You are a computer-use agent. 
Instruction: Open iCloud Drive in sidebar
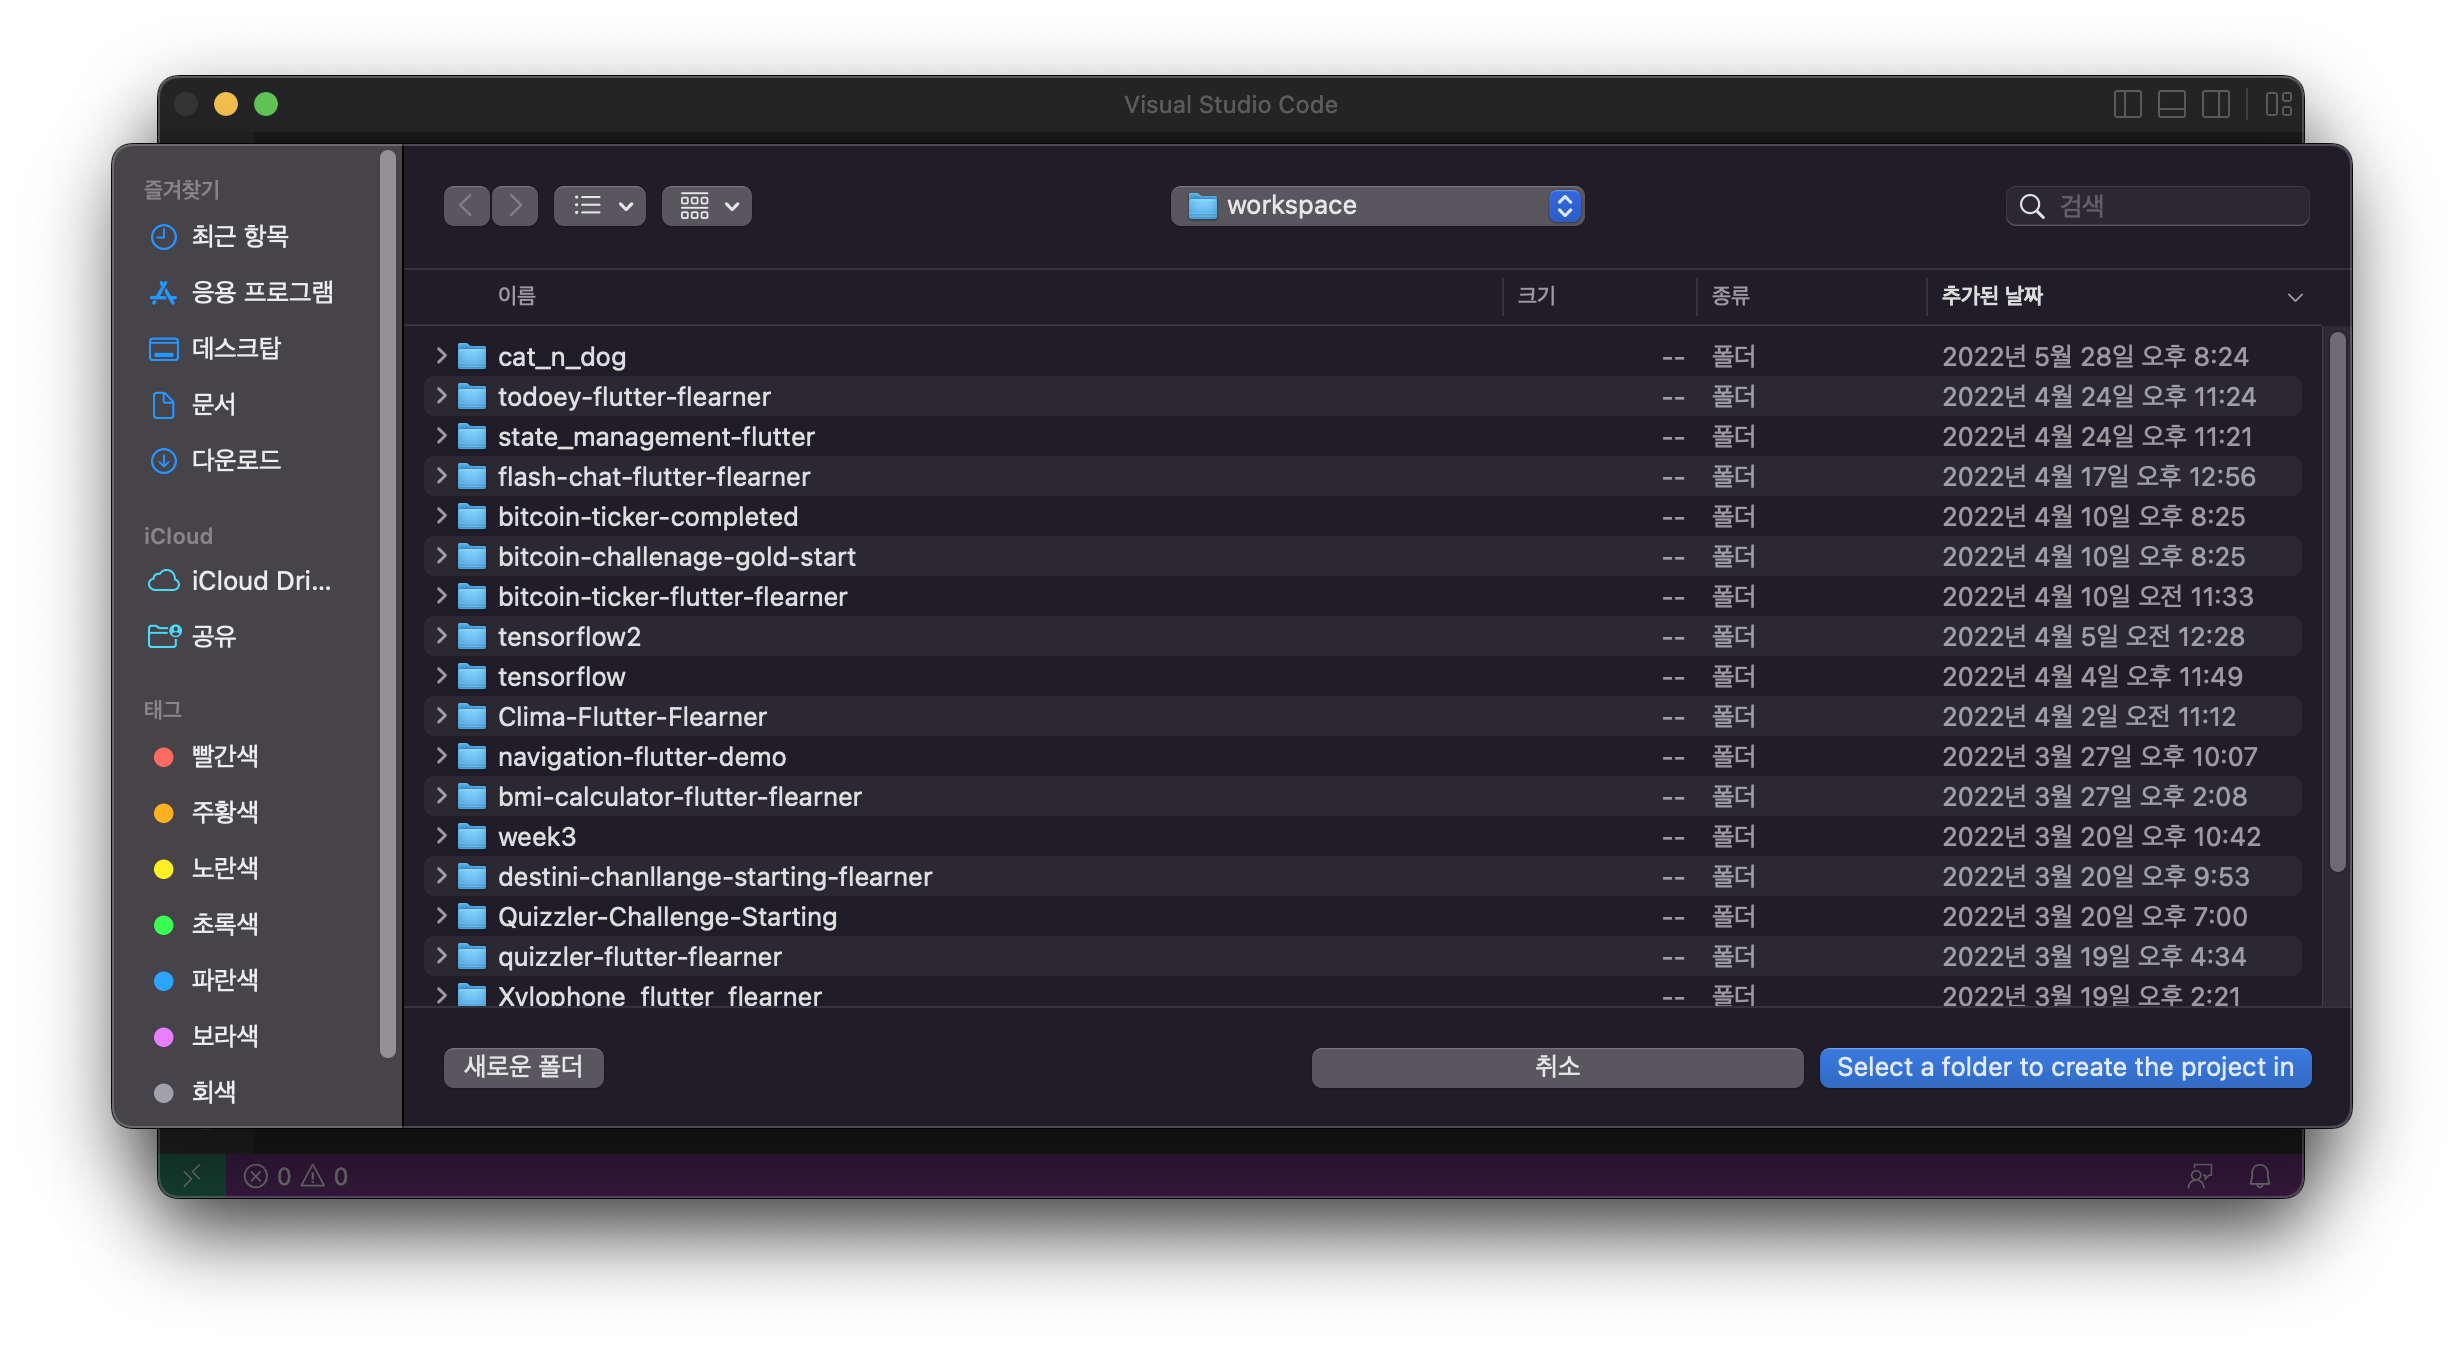click(260, 581)
